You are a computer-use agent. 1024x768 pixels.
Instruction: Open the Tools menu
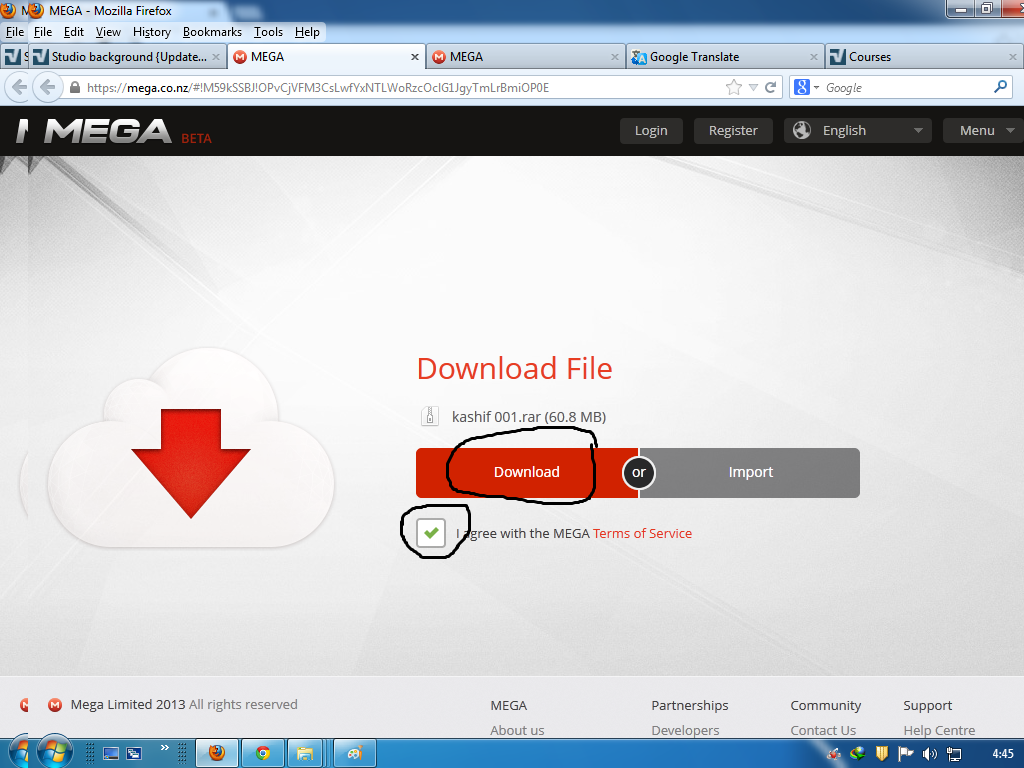coord(268,32)
